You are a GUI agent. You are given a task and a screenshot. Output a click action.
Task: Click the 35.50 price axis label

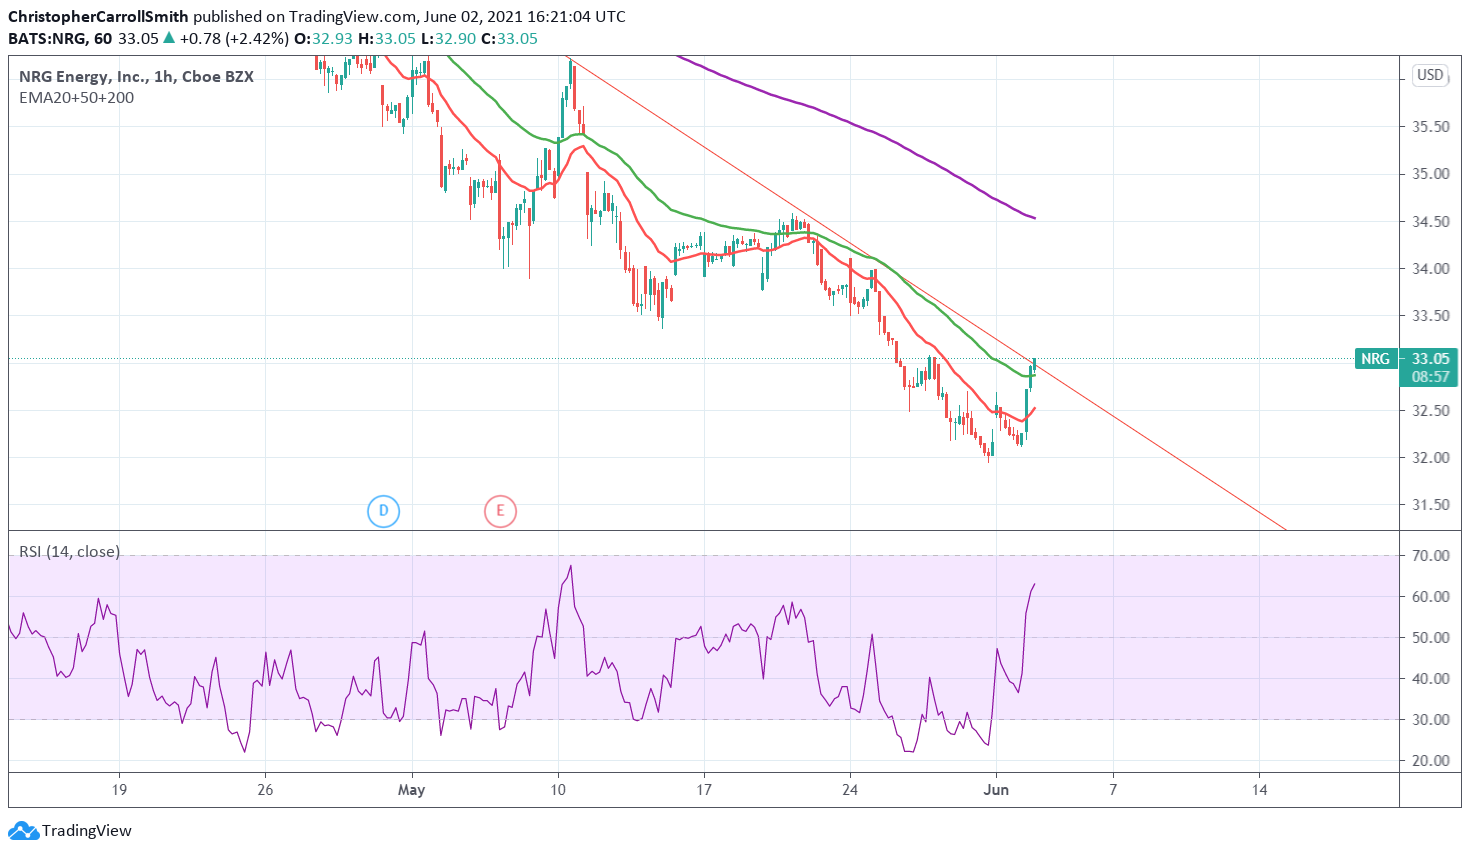coord(1430,127)
